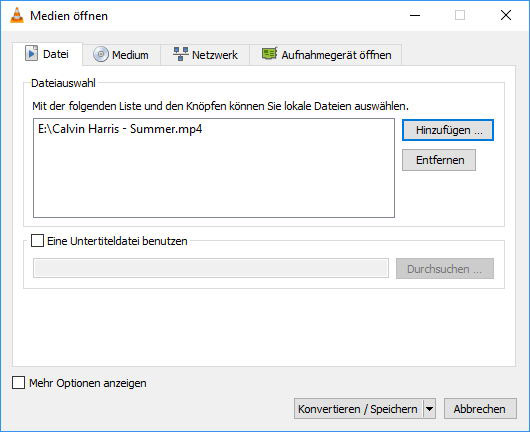Go to the Datei tab
Viewport: 530px width, 432px height.
coord(47,54)
